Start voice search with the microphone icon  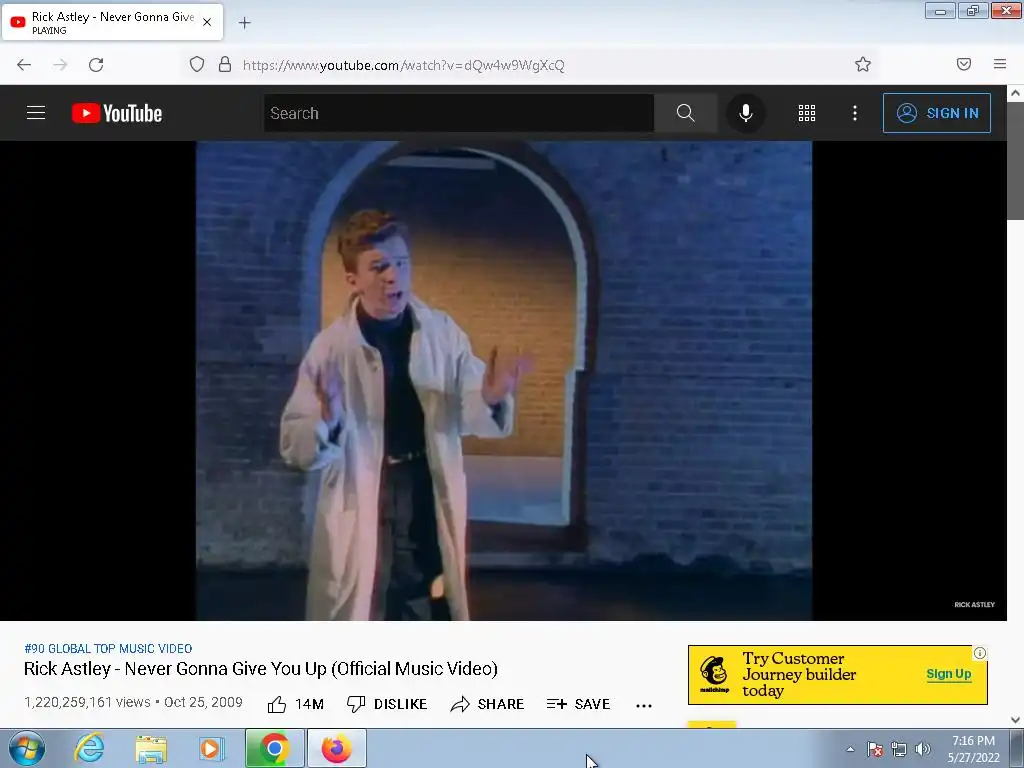click(x=745, y=113)
